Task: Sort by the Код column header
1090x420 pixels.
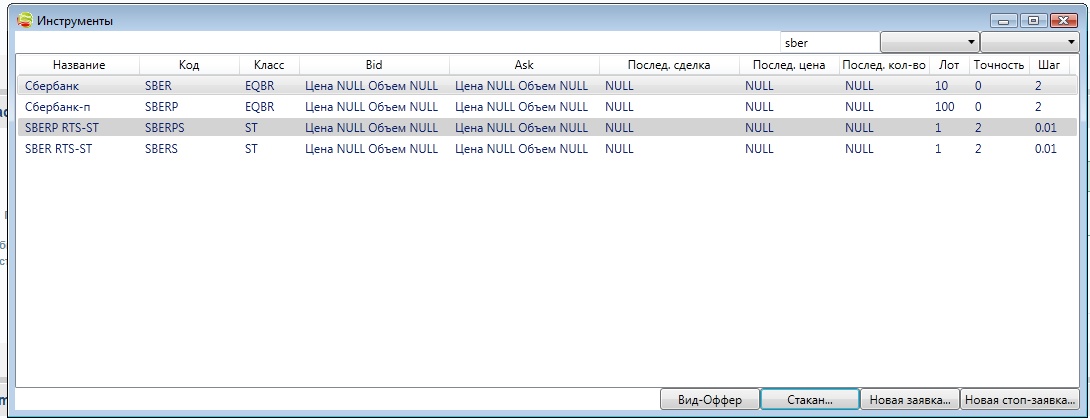Action: 189,65
